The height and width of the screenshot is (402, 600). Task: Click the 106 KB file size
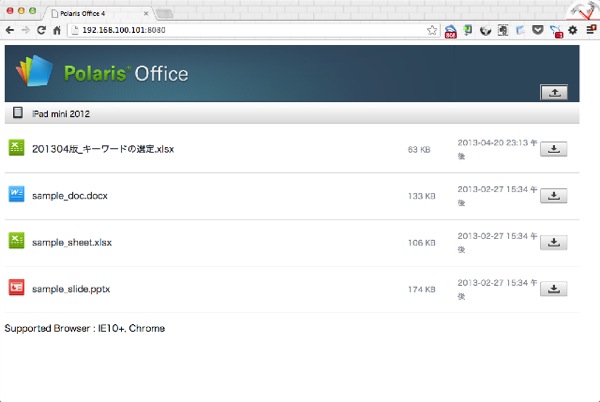tap(422, 243)
